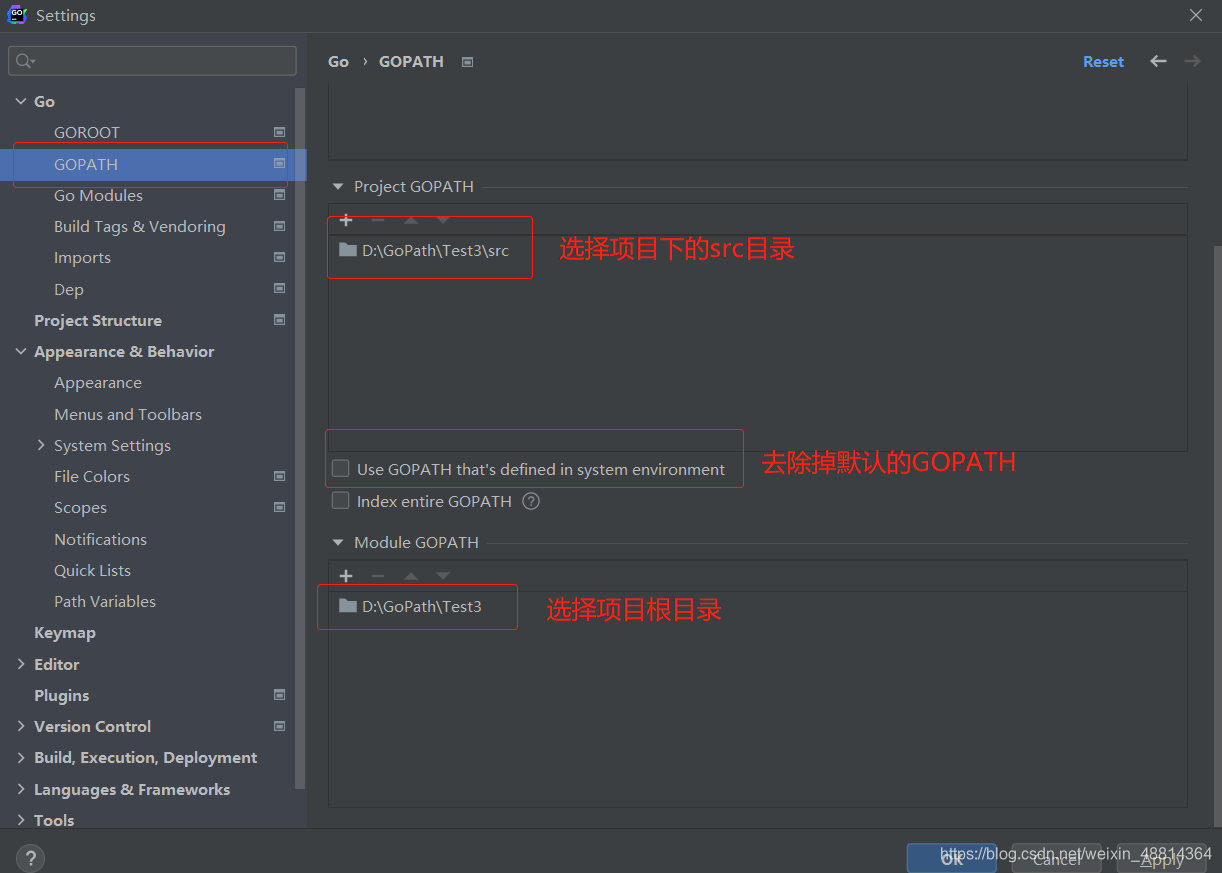Viewport: 1222px width, 873px height.
Task: Click the project-level icon beside Plugins
Action: [280, 695]
